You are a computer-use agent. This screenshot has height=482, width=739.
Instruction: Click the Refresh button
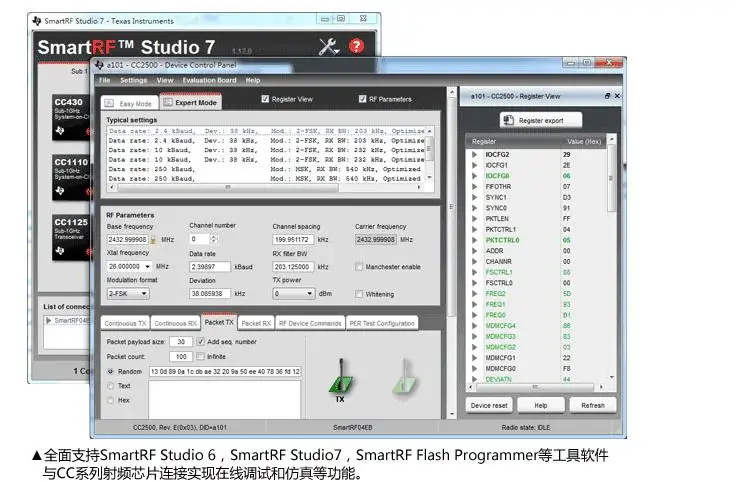(593, 405)
